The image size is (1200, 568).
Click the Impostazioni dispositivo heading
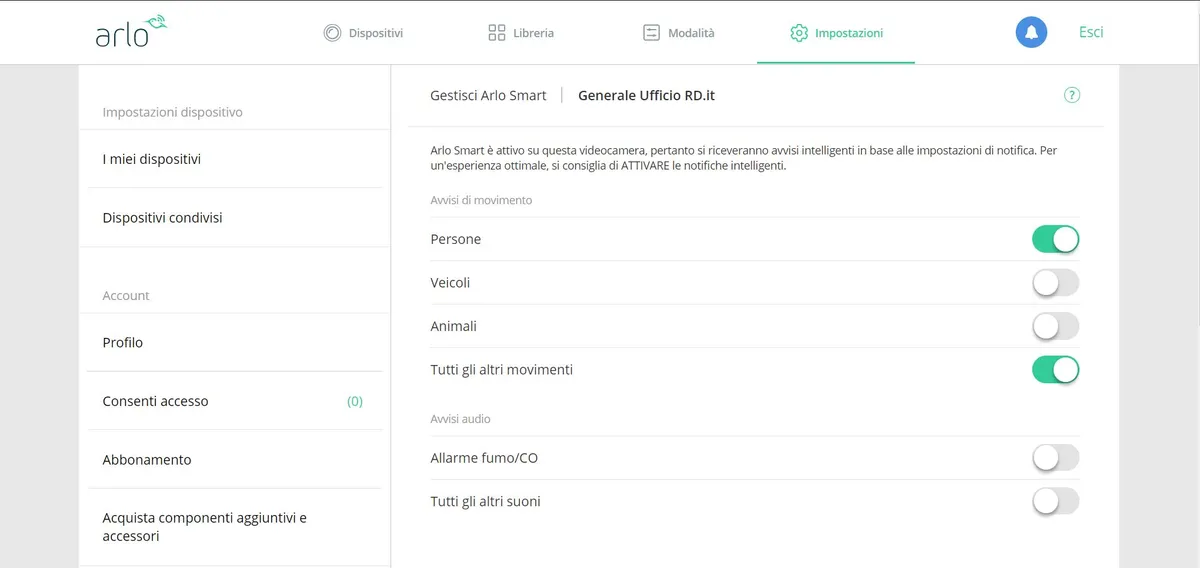pyautogui.click(x=172, y=112)
